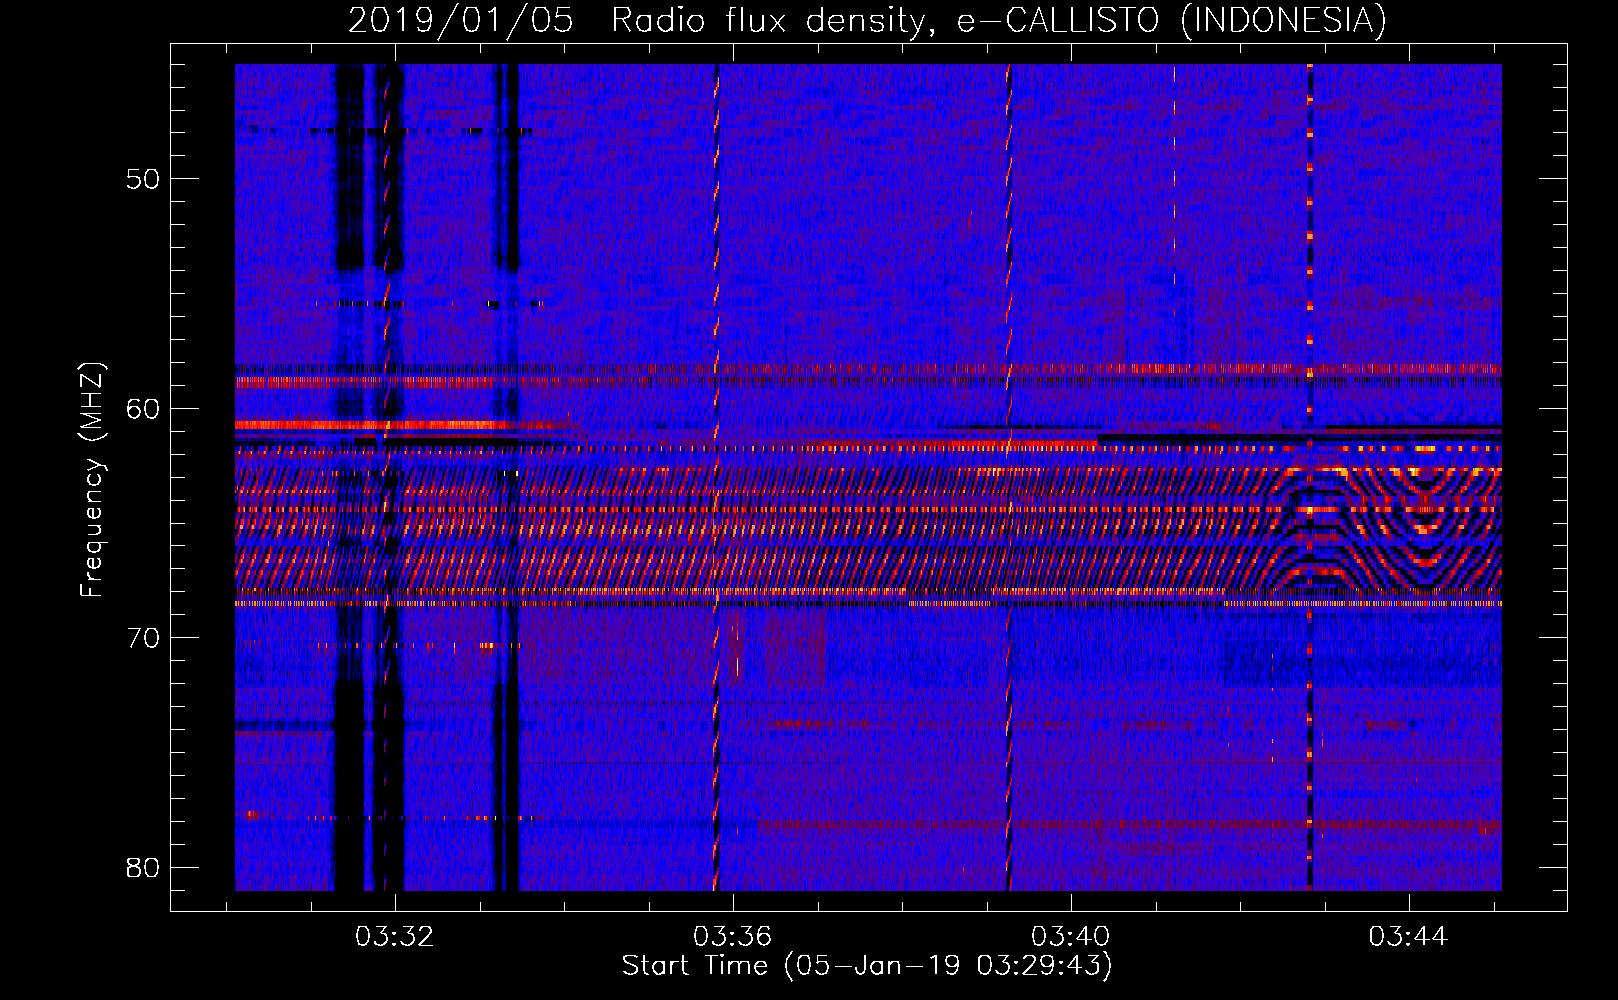The width and height of the screenshot is (1618, 1000).
Task: Click the plot title "Radio flux density, e-CALLISTO (INDONESIA)"
Action: click(999, 20)
